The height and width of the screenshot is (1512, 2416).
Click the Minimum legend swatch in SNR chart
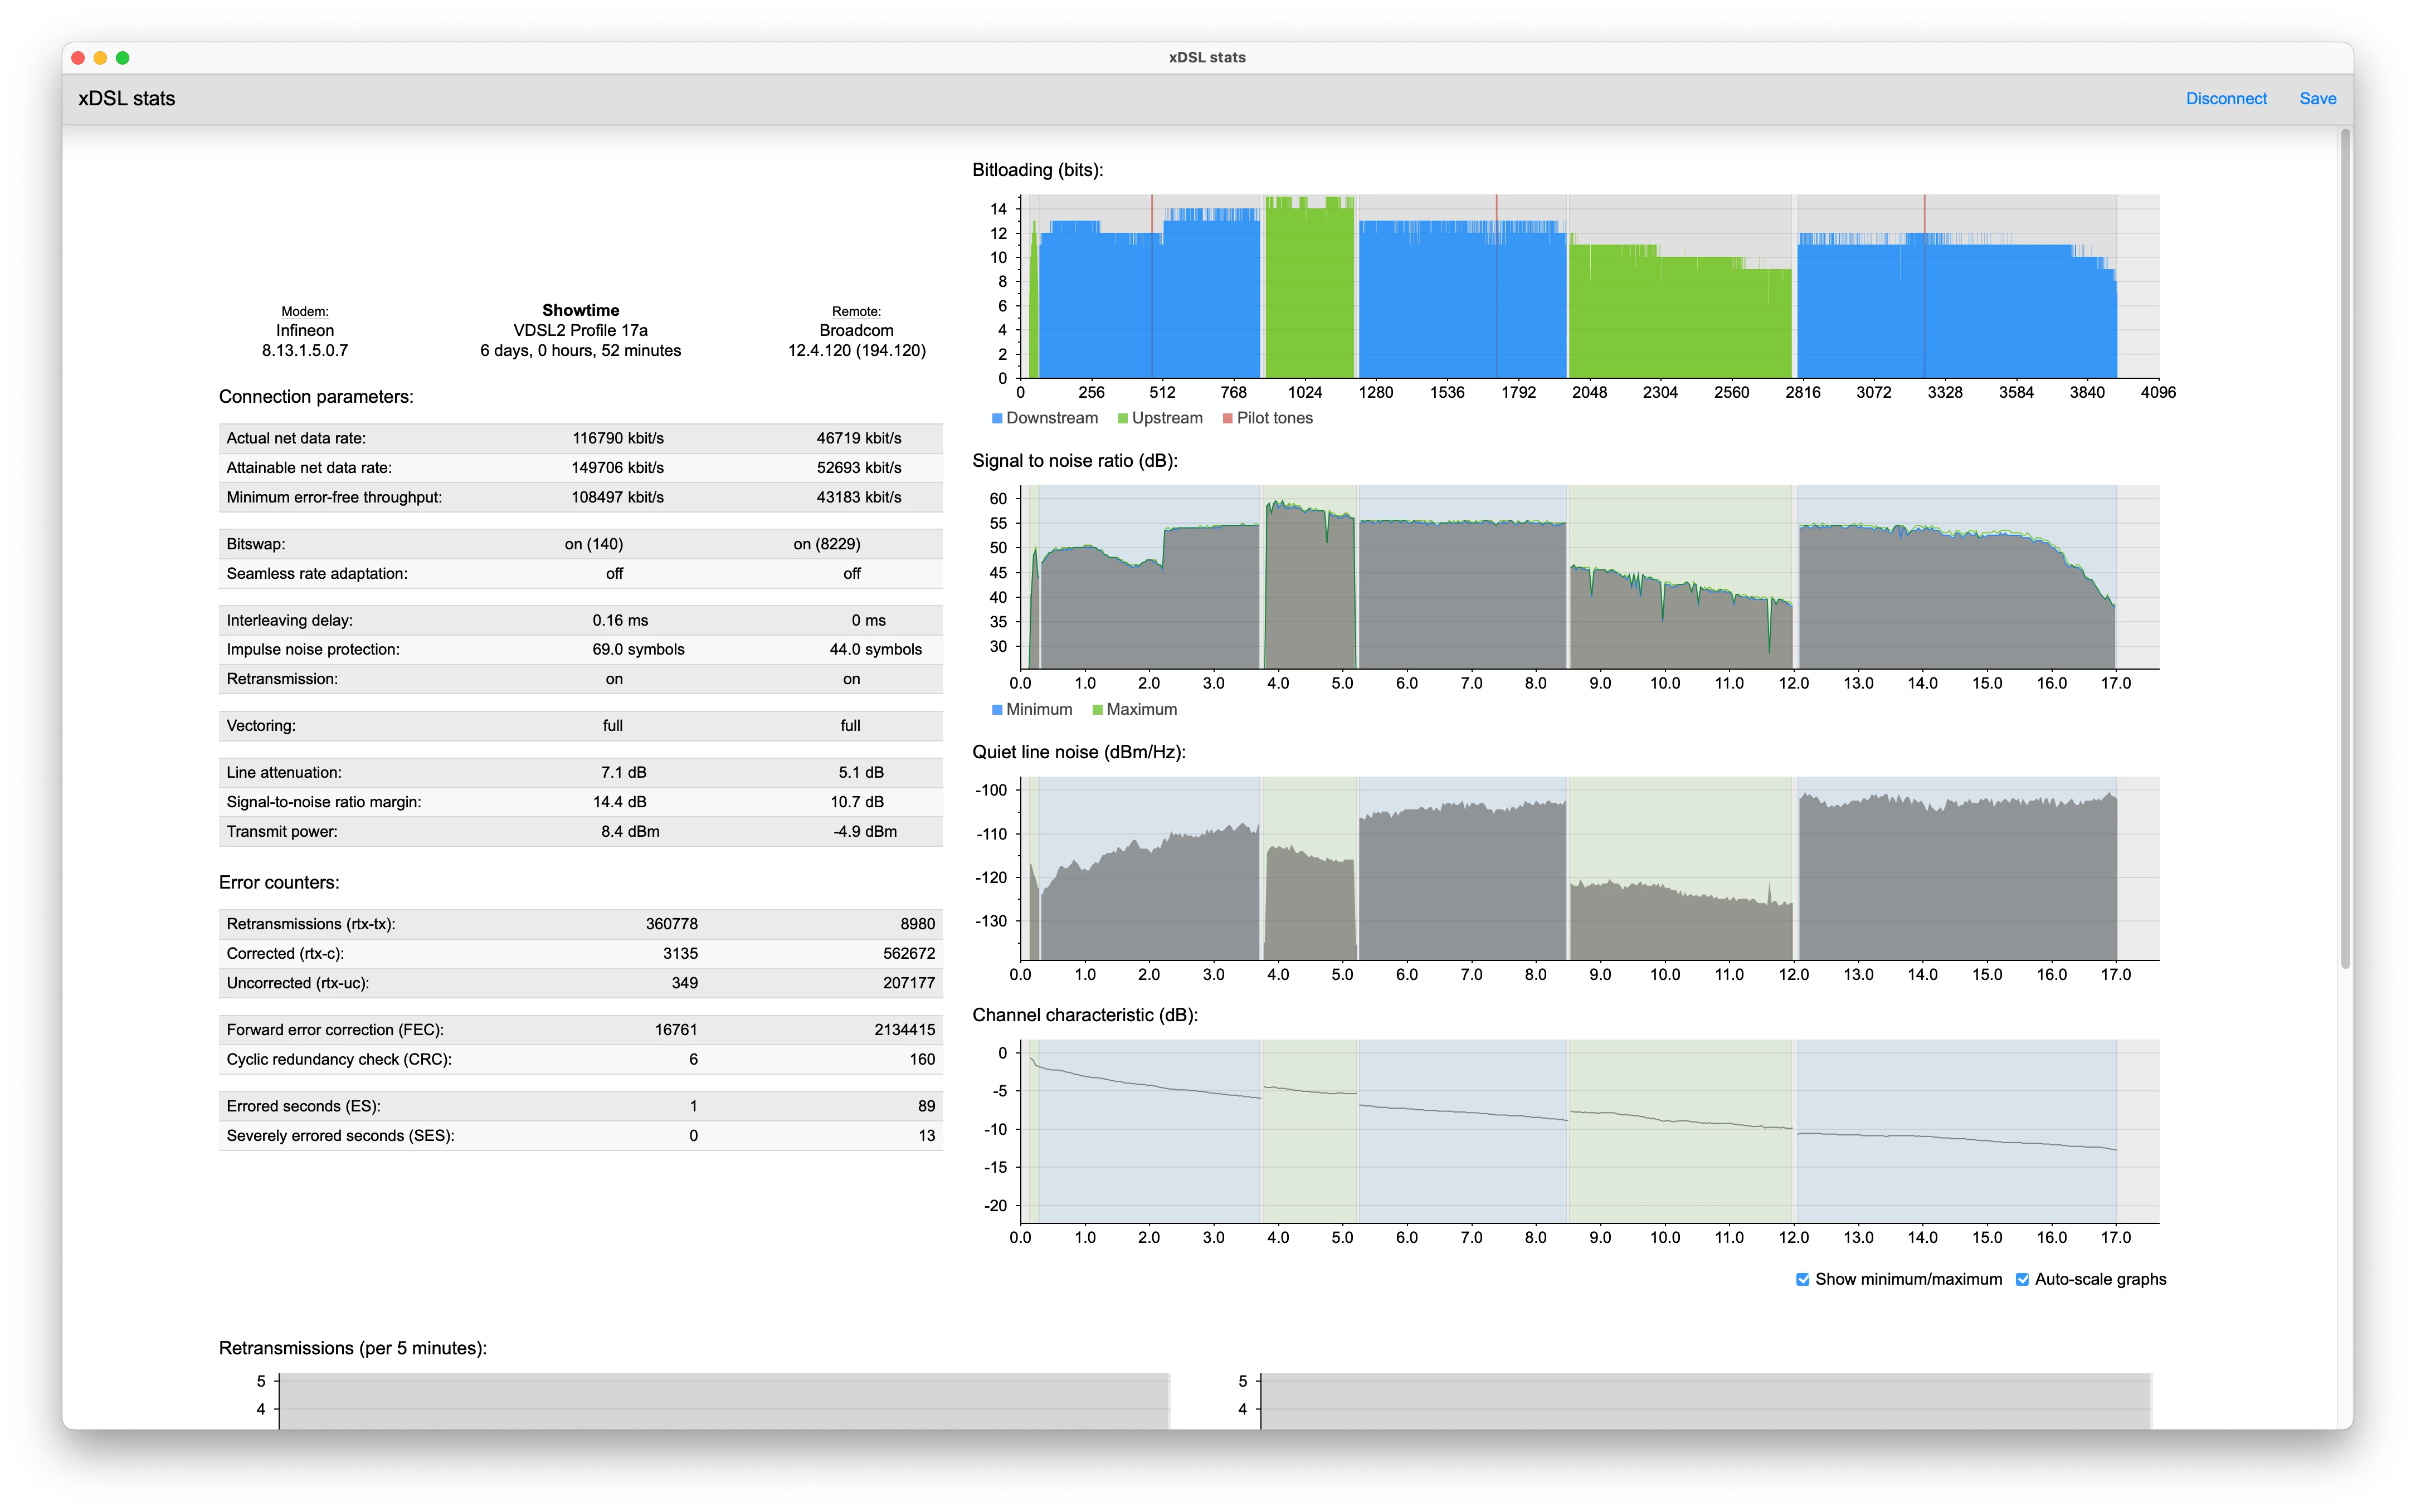[x=997, y=709]
